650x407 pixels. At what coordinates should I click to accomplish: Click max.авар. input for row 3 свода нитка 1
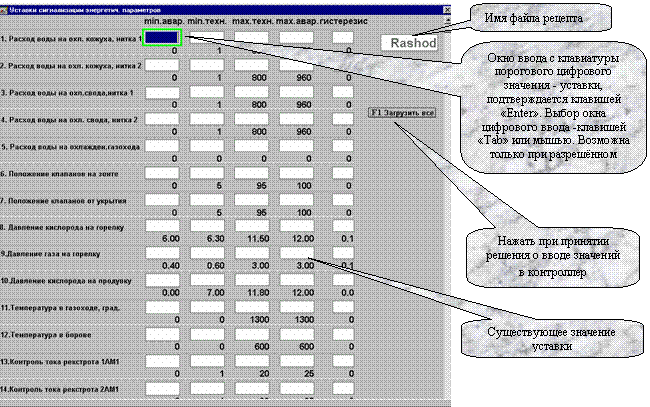[x=296, y=92]
